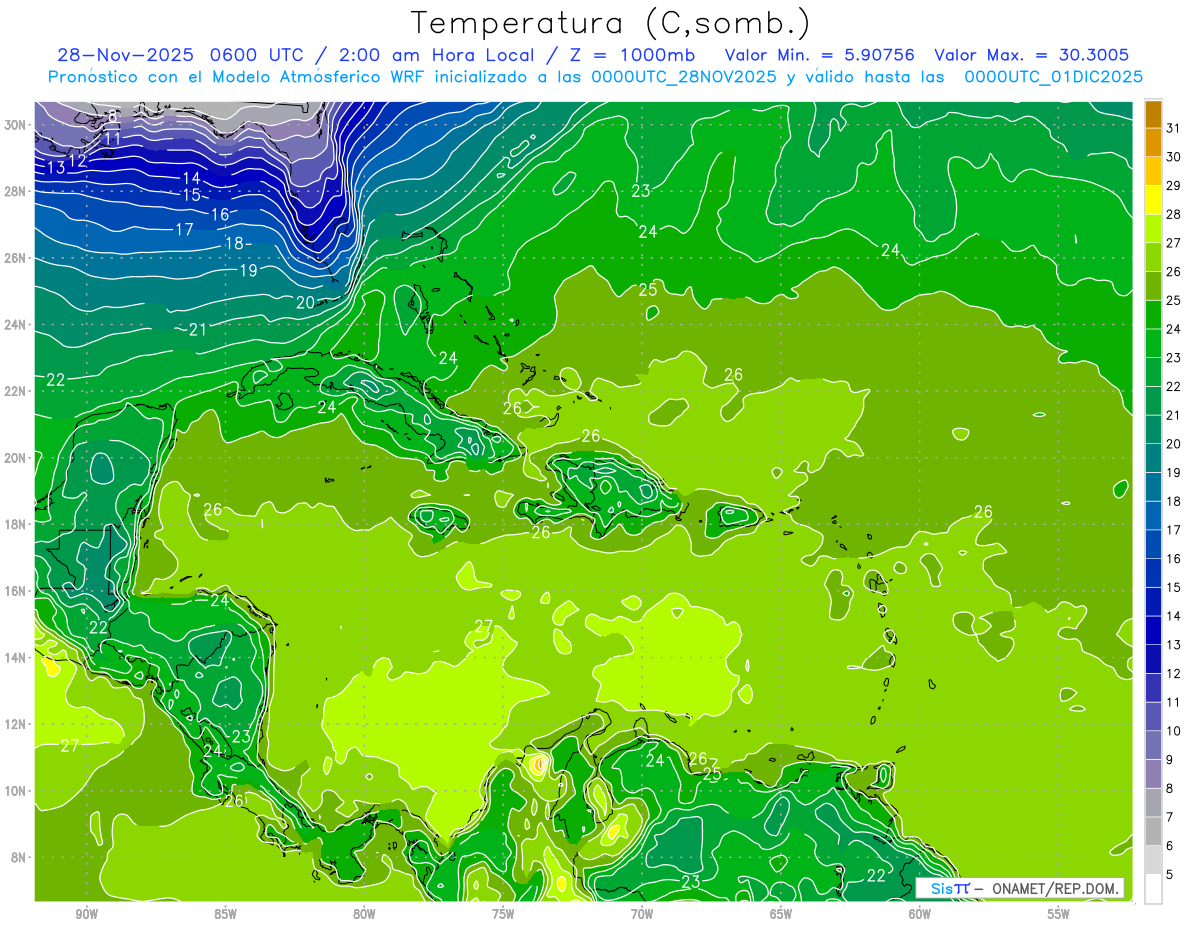Click the '80W' longitude axis label
The image size is (1200, 927).
pyautogui.click(x=364, y=914)
